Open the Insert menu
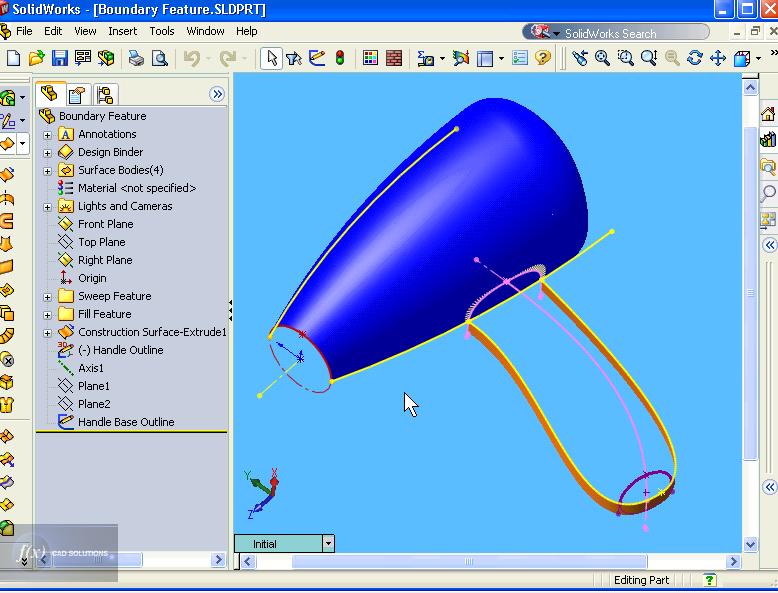Screen dimensions: 778x593 pos(123,31)
